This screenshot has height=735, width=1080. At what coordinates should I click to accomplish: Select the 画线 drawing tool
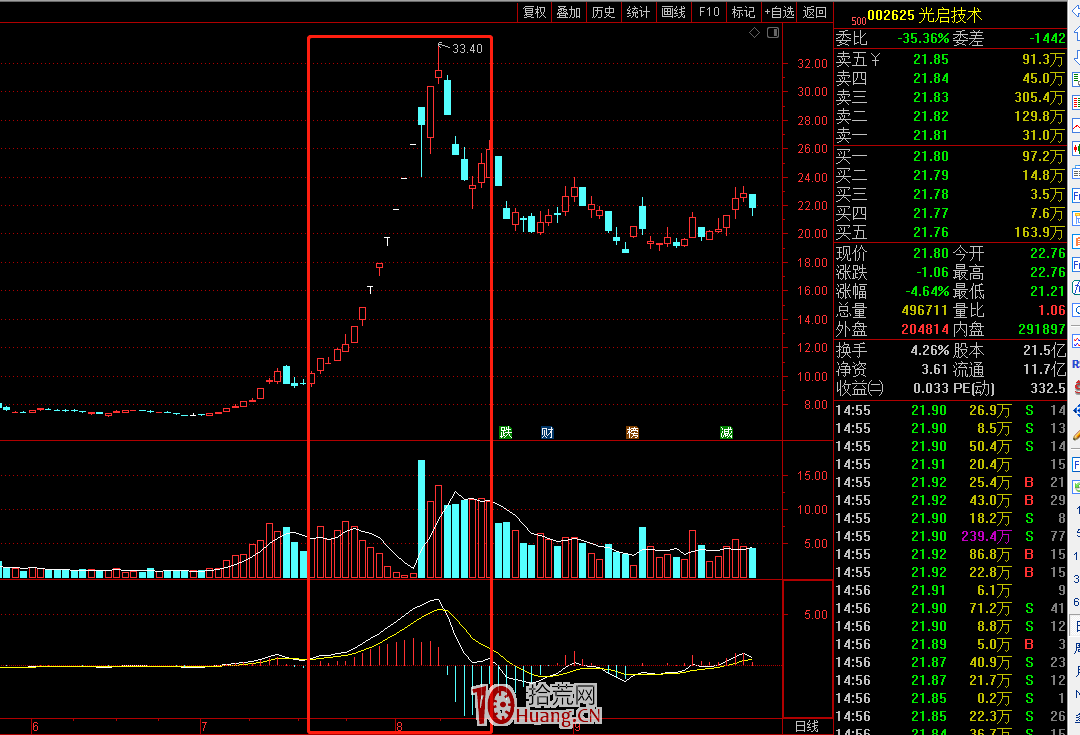click(x=674, y=12)
